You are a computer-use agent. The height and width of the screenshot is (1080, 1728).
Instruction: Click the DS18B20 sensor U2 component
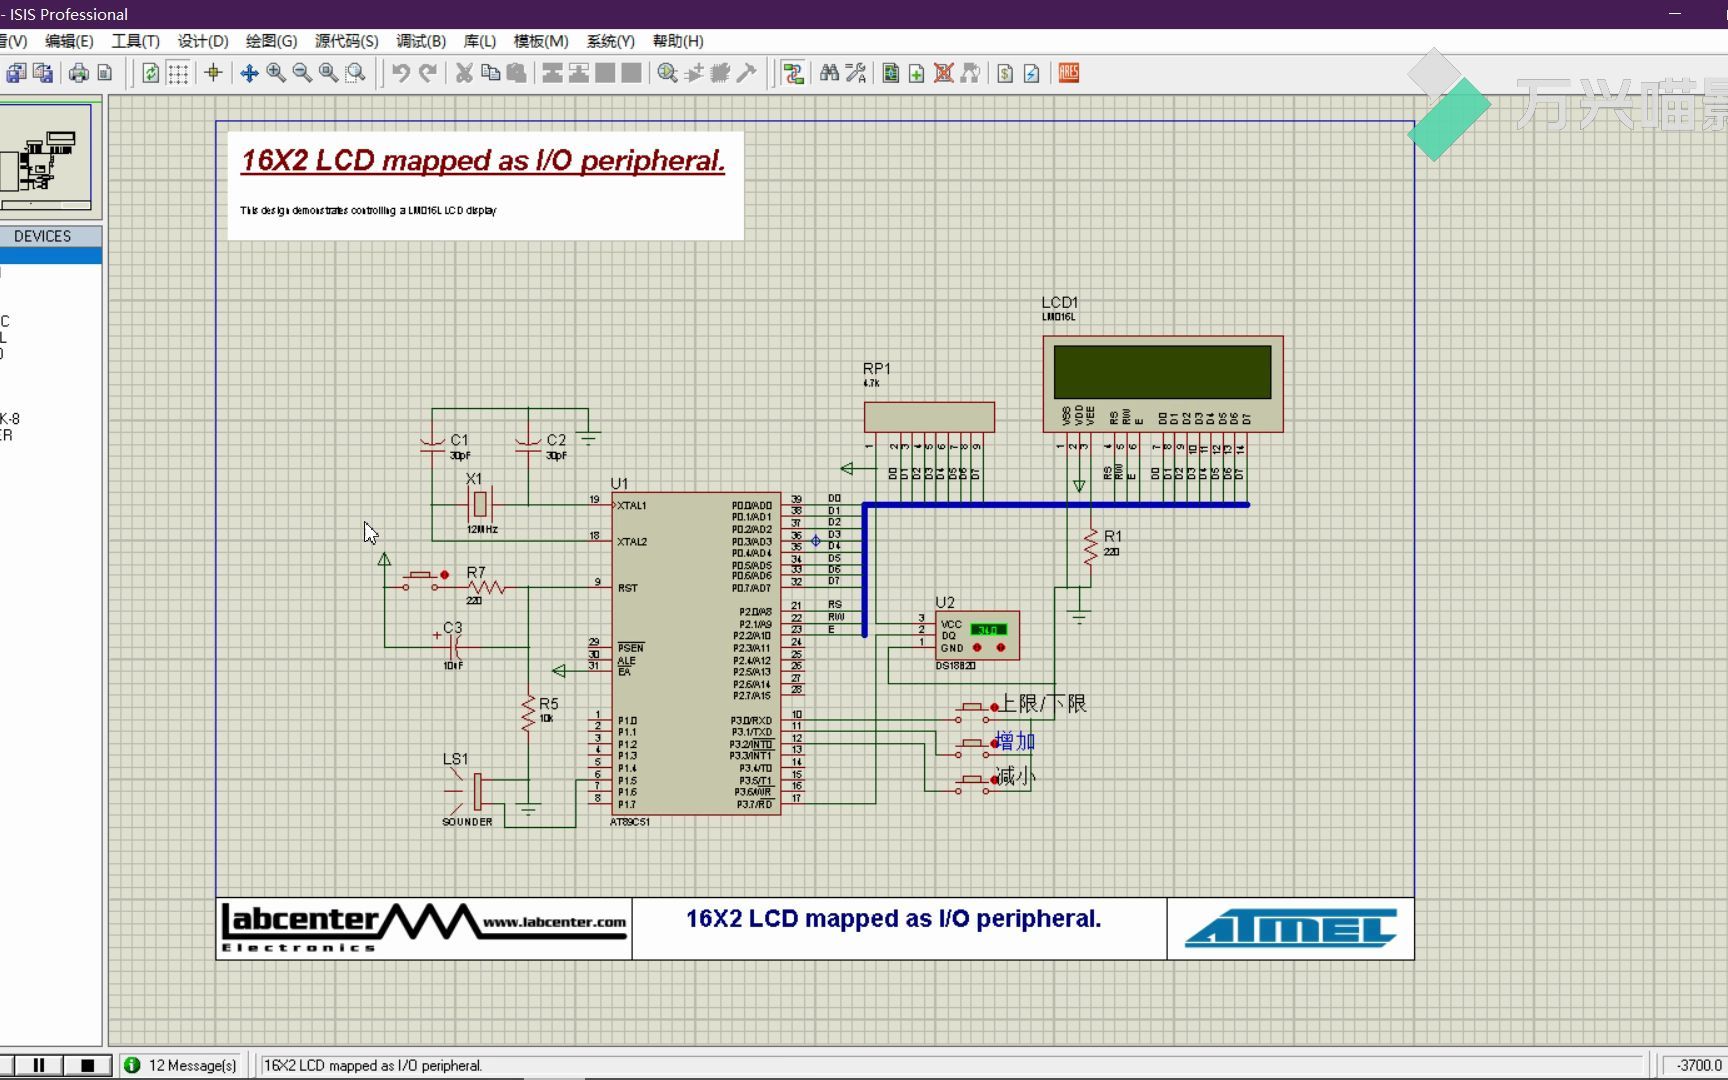click(977, 636)
